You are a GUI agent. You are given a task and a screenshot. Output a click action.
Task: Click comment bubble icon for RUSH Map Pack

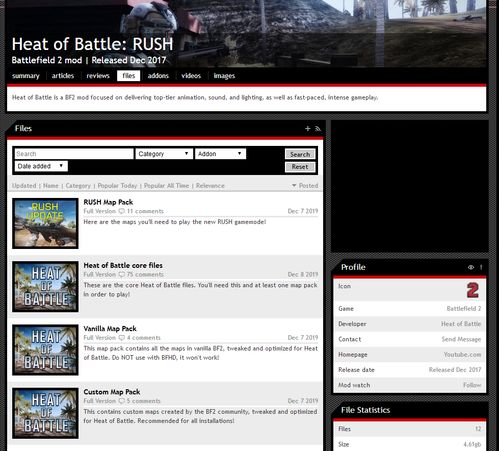click(122, 211)
